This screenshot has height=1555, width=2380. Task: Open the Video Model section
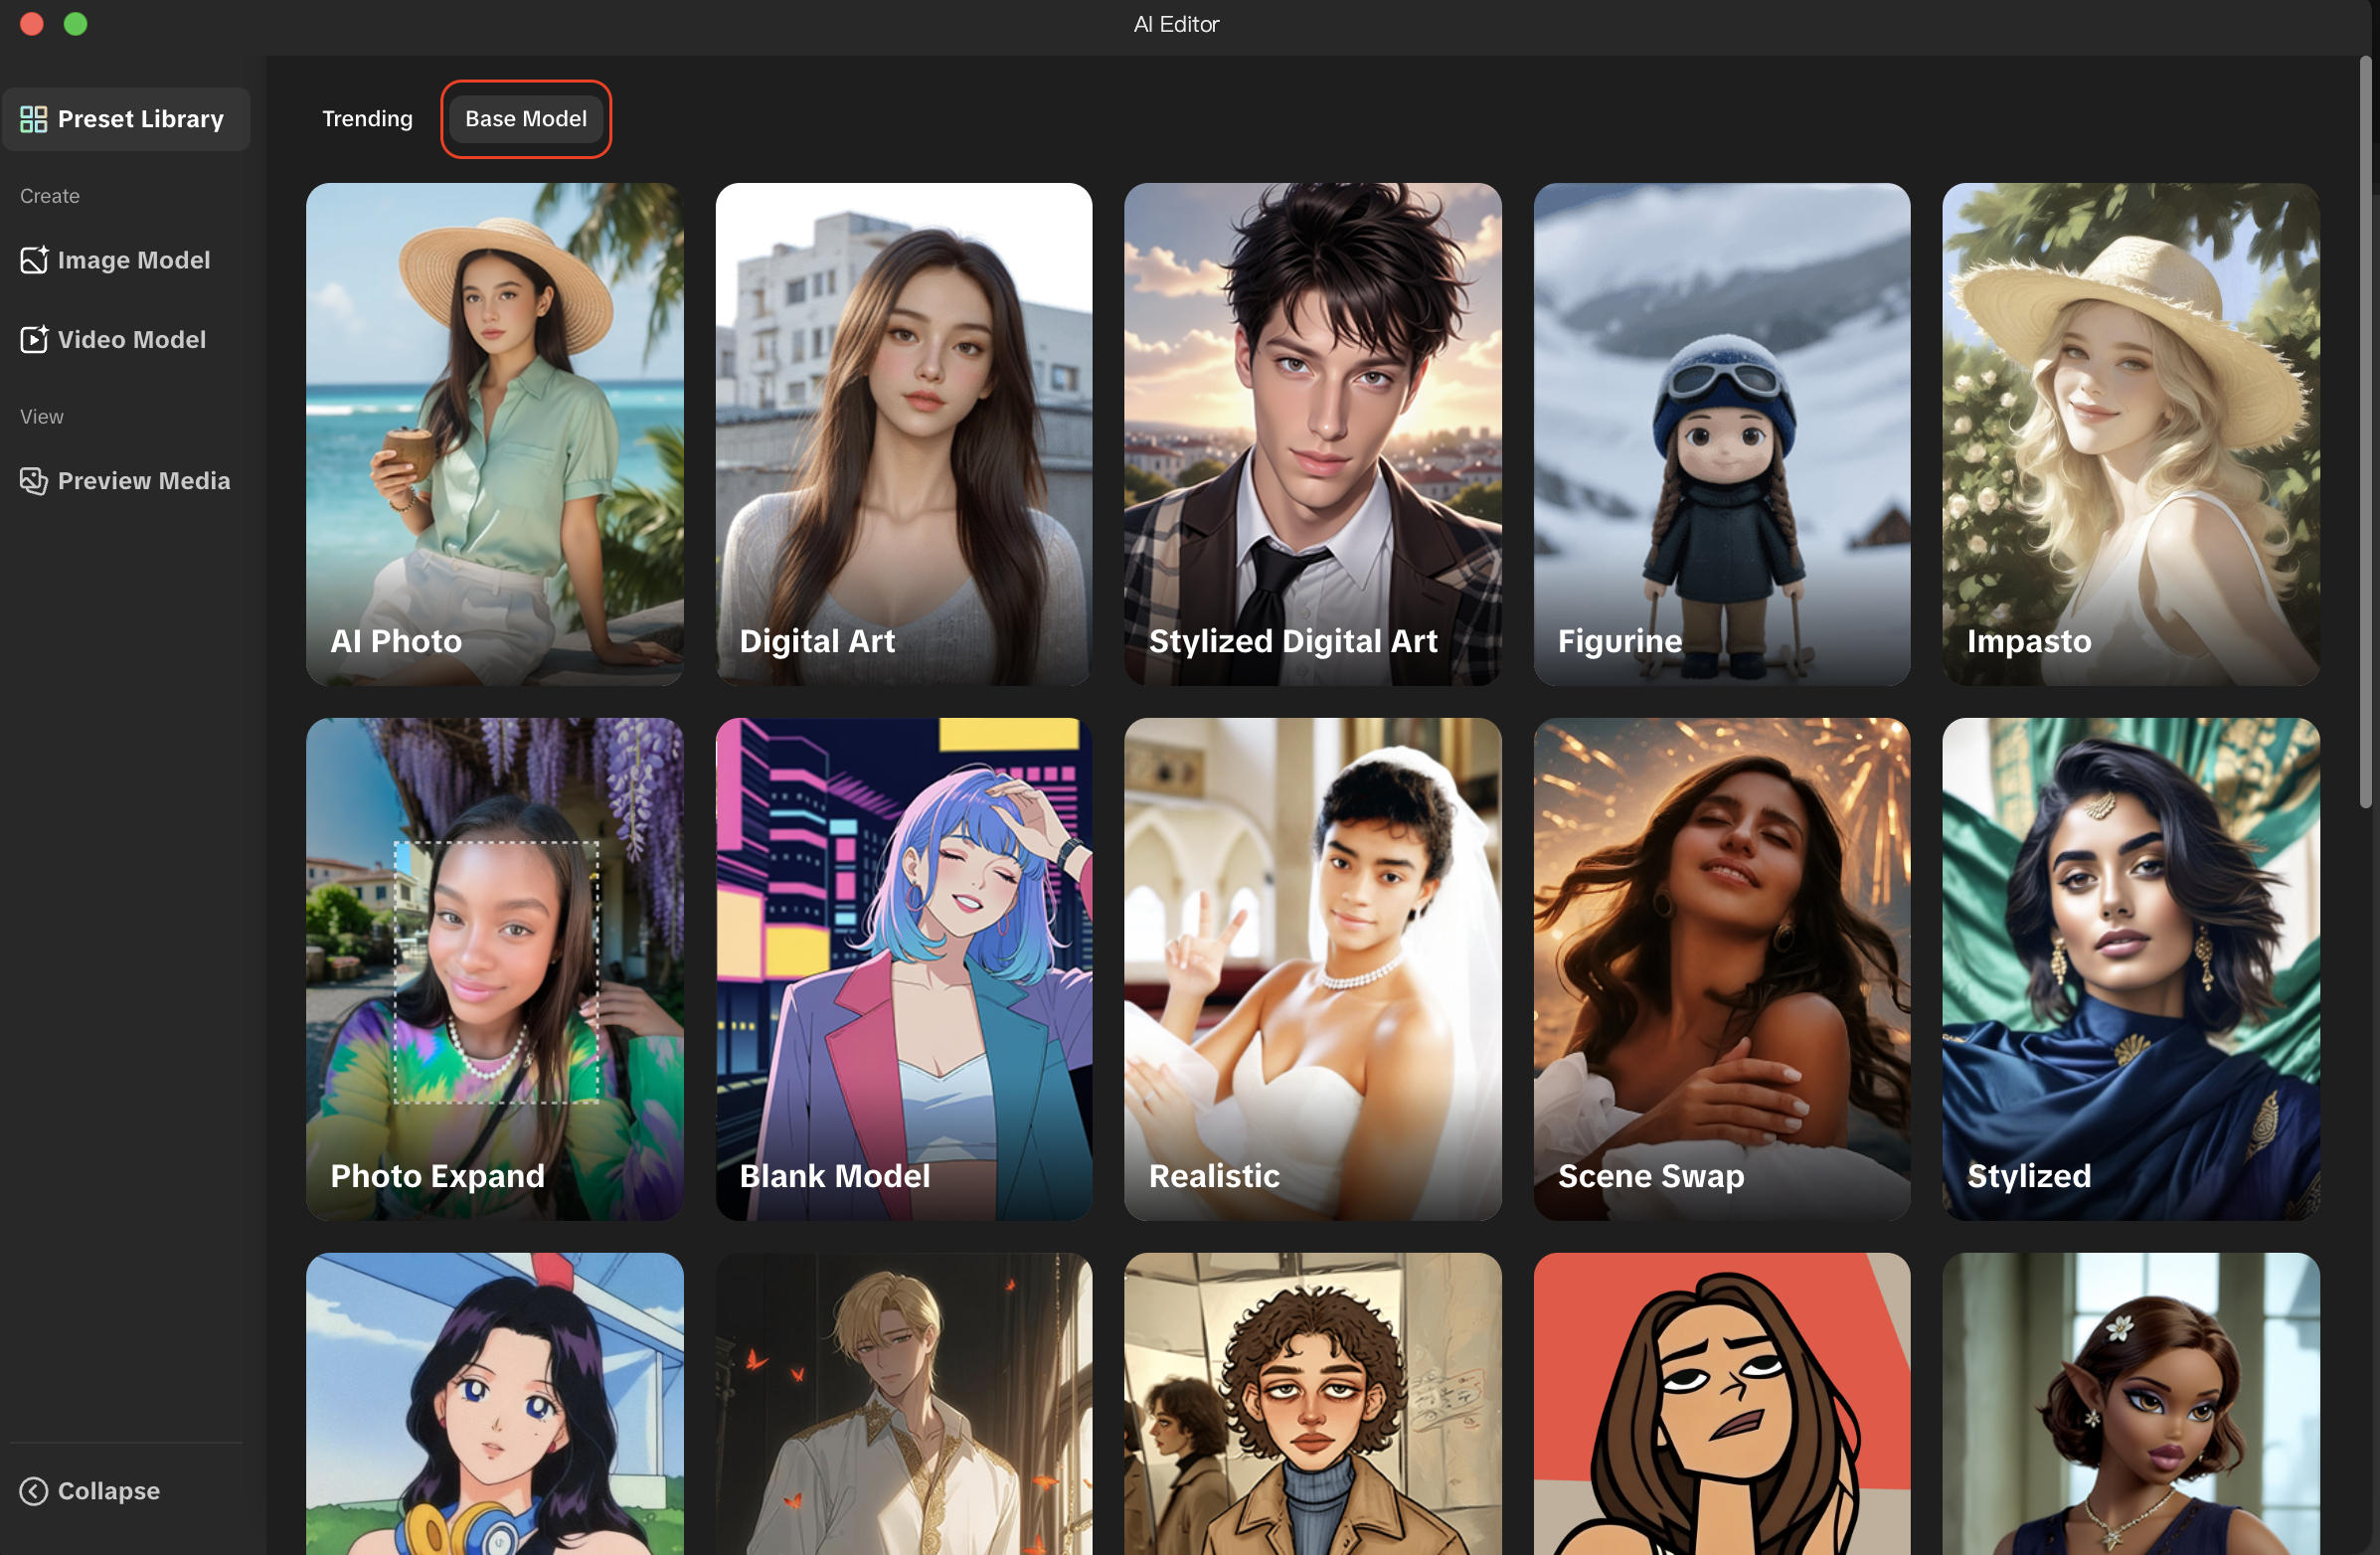point(126,339)
